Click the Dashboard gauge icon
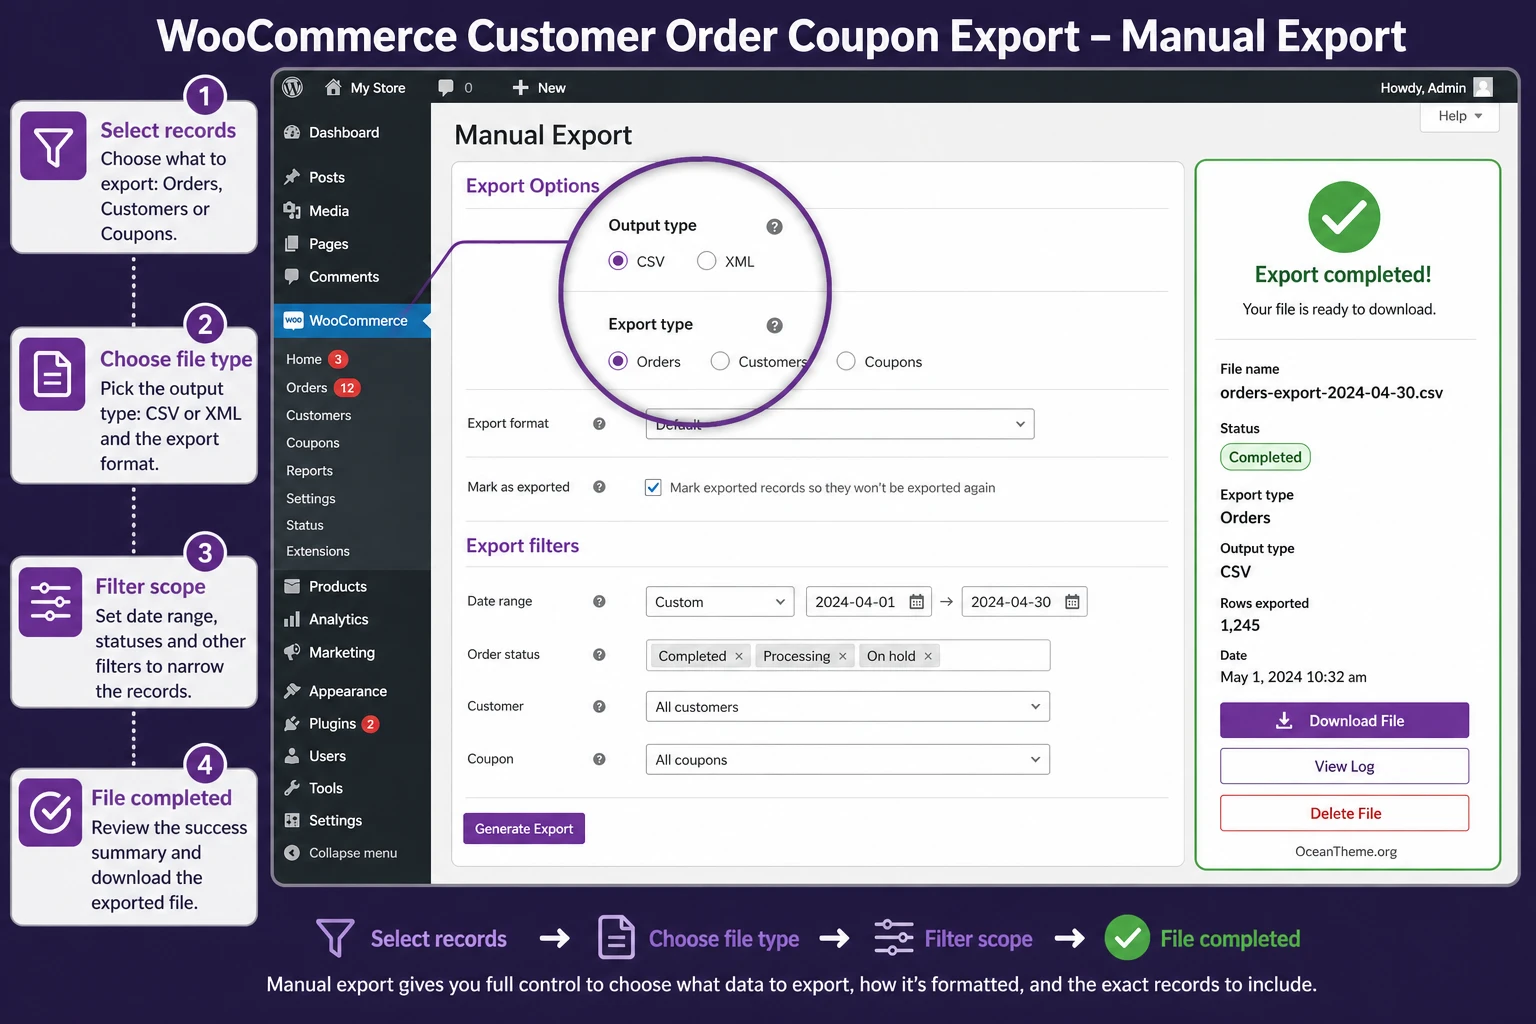Viewport: 1536px width, 1024px height. [x=292, y=132]
